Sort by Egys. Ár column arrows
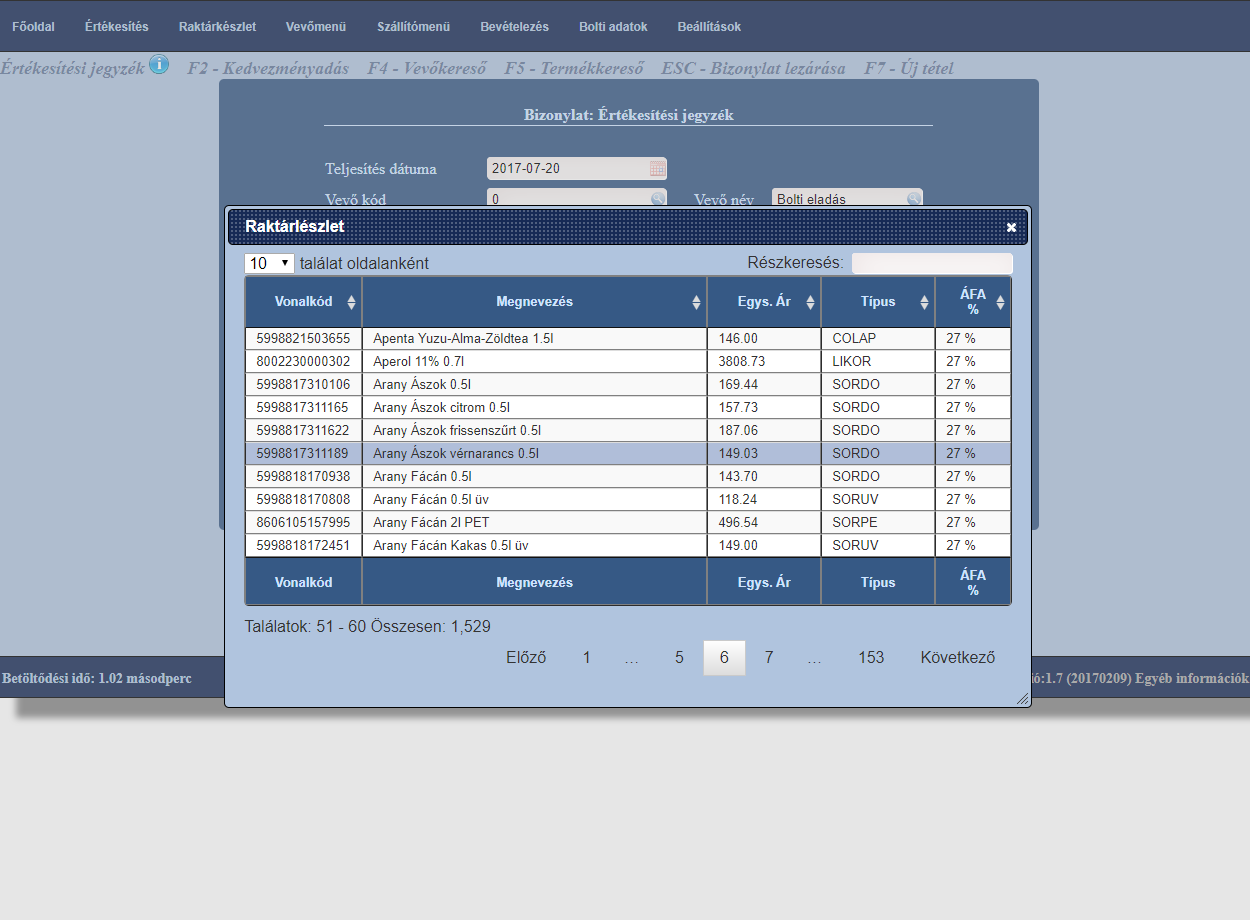This screenshot has width=1250, height=920. tap(810, 302)
